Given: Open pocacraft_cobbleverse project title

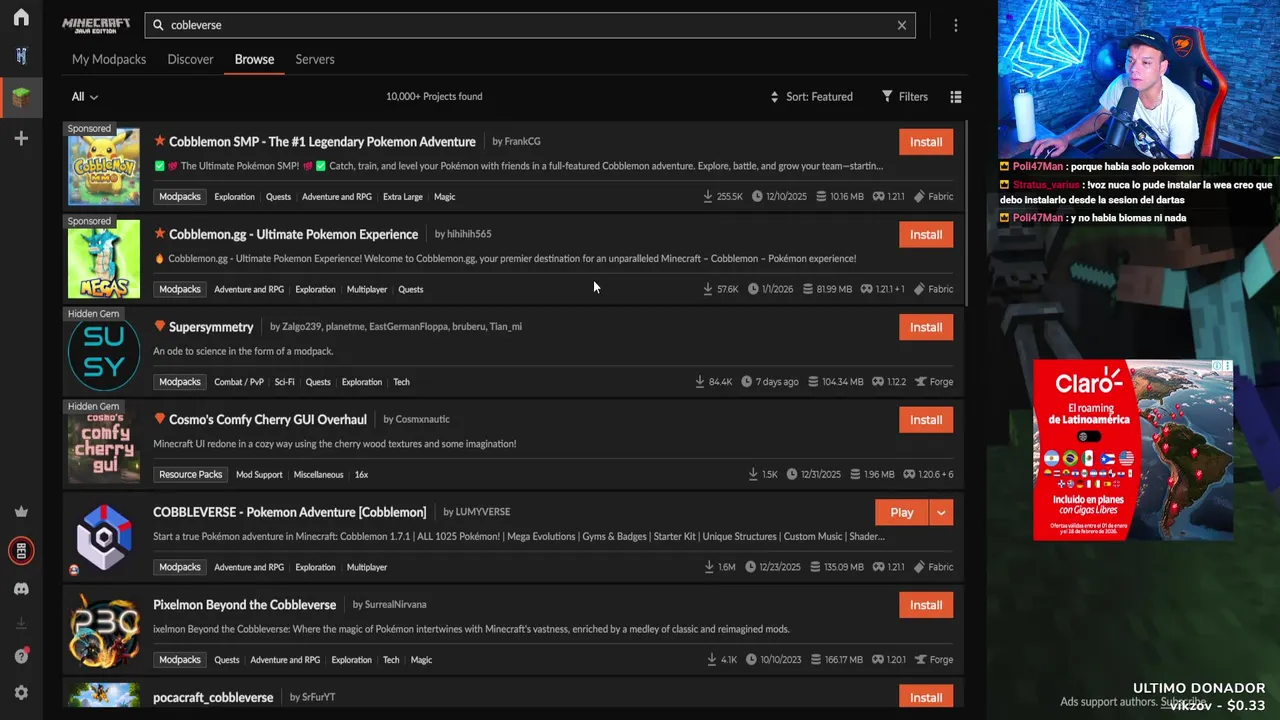Looking at the screenshot, I should (x=213, y=697).
